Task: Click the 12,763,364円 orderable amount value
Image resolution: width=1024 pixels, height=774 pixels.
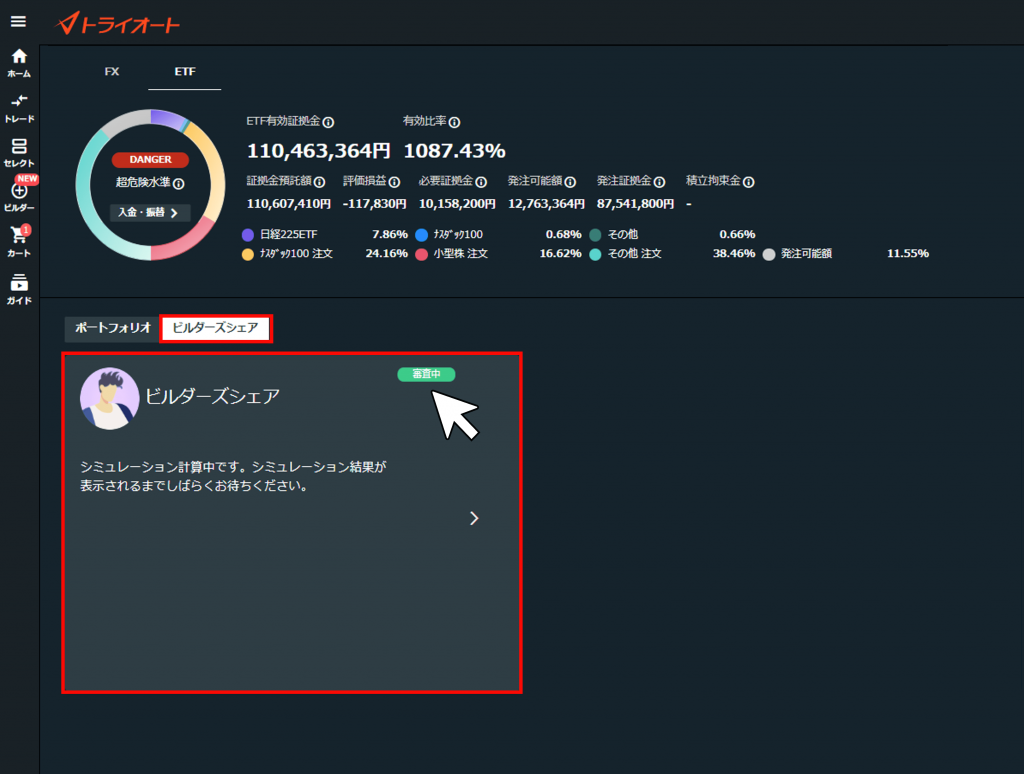Action: point(547,204)
